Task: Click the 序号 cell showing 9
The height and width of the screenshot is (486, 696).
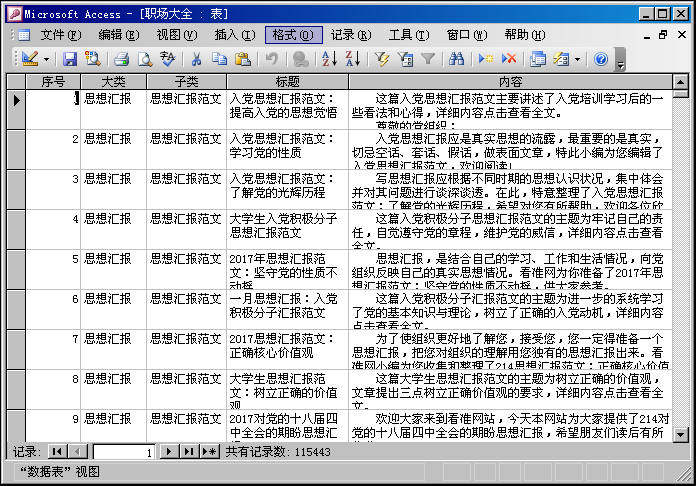Action: pos(53,426)
